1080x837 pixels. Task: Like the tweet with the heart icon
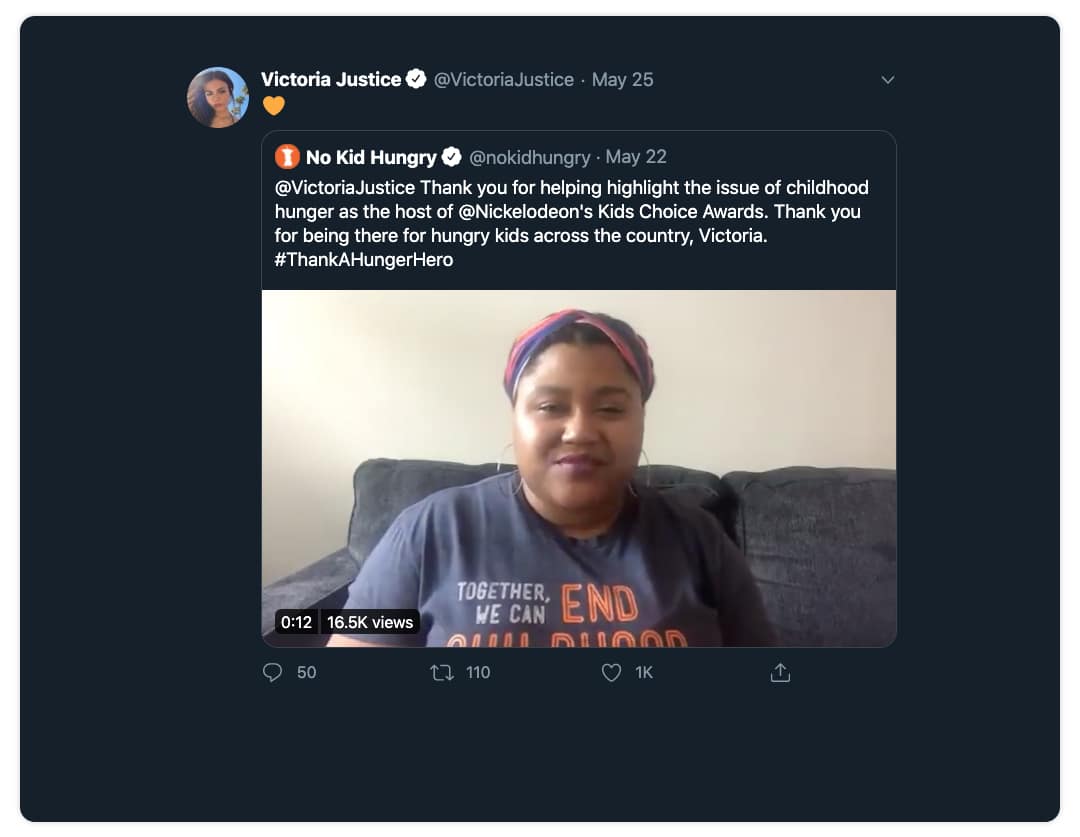[x=611, y=672]
